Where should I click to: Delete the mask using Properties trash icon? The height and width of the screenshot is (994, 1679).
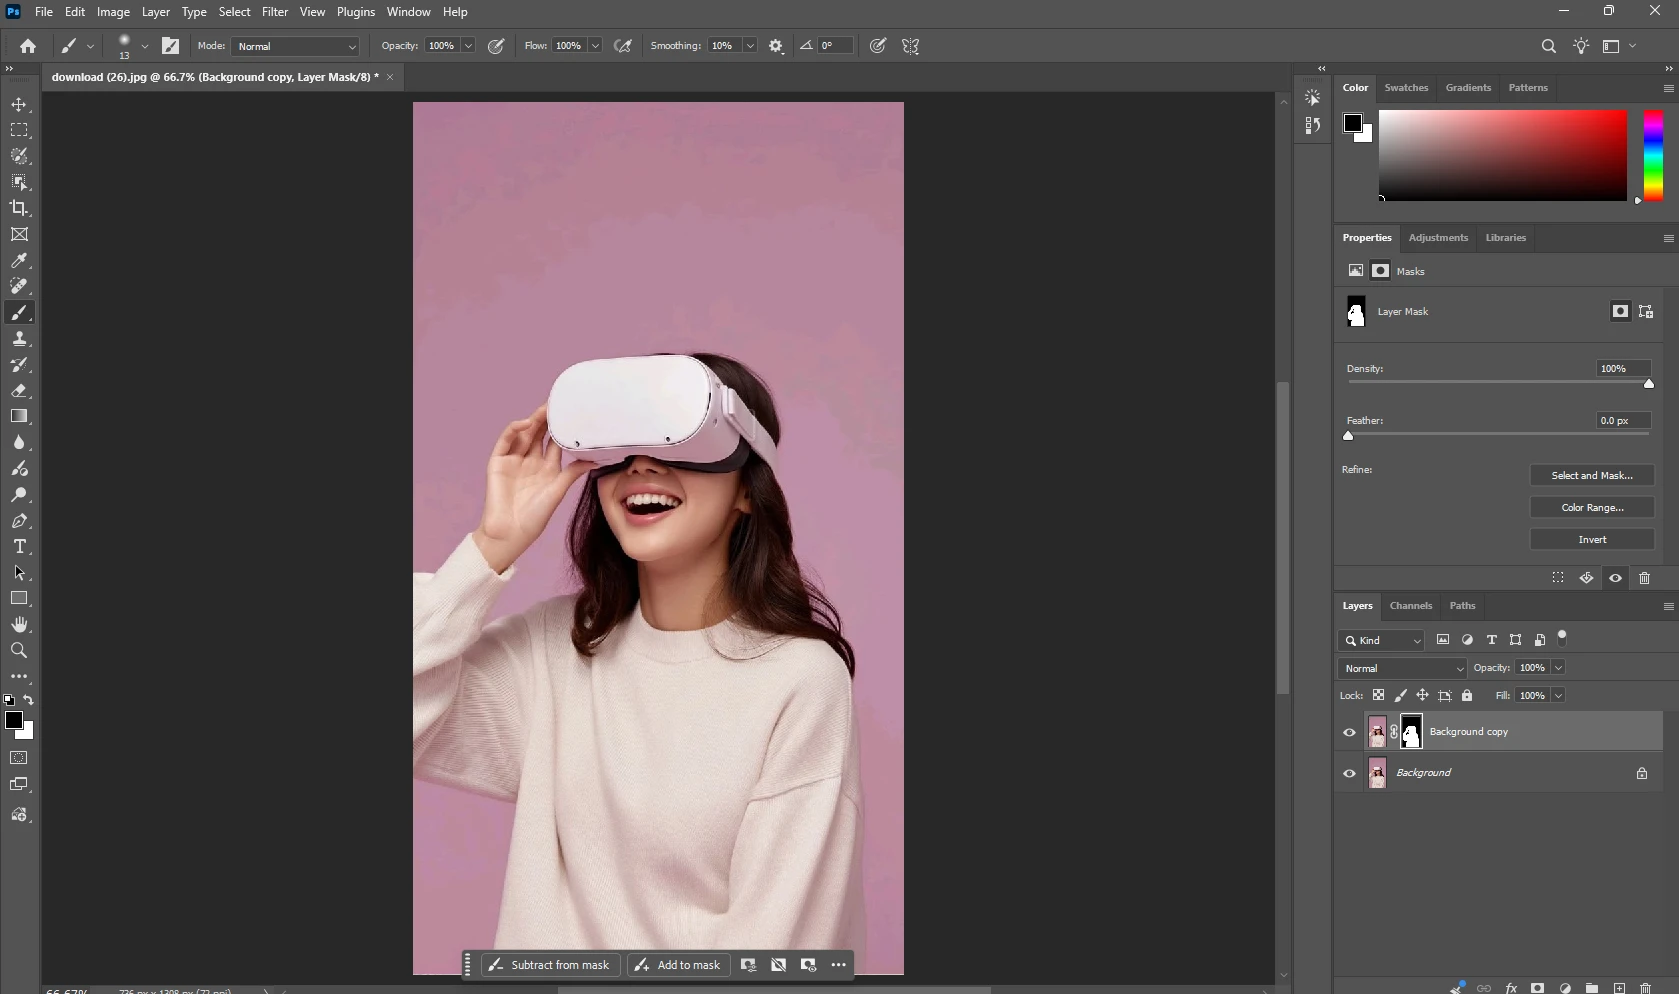(x=1644, y=578)
